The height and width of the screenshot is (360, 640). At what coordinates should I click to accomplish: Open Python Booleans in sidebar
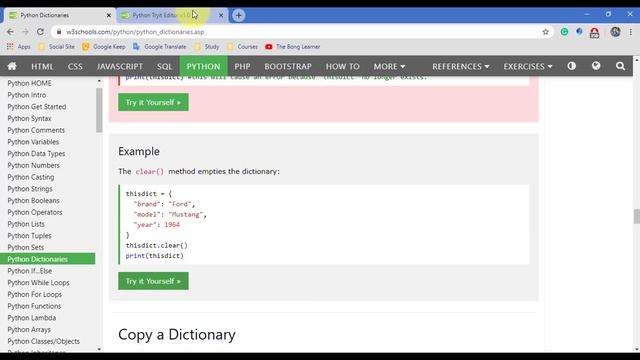[x=33, y=200]
